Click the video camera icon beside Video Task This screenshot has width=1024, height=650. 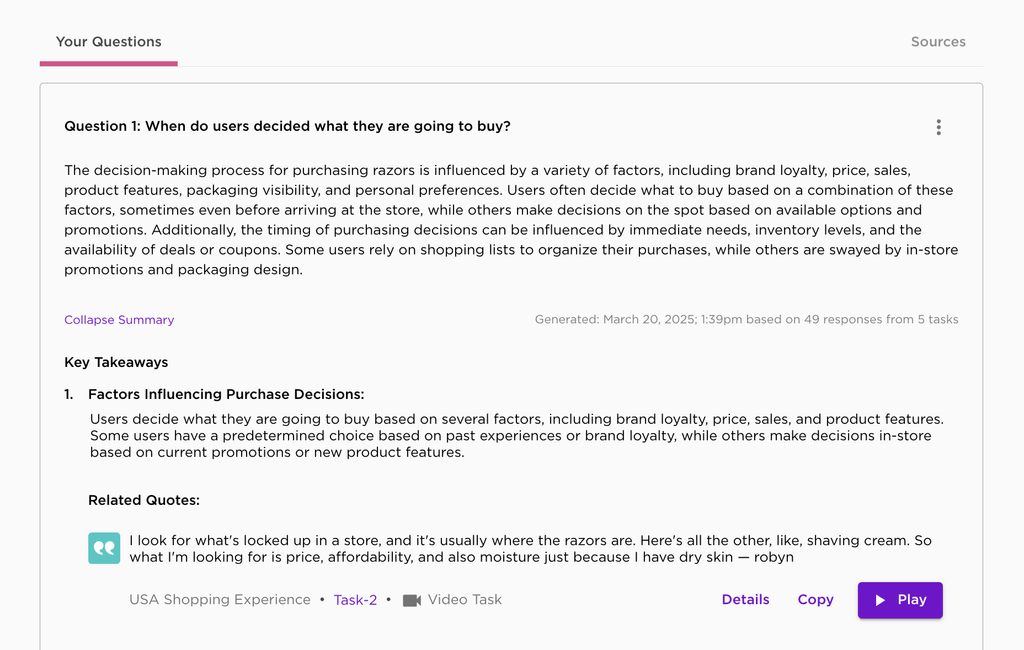click(411, 600)
